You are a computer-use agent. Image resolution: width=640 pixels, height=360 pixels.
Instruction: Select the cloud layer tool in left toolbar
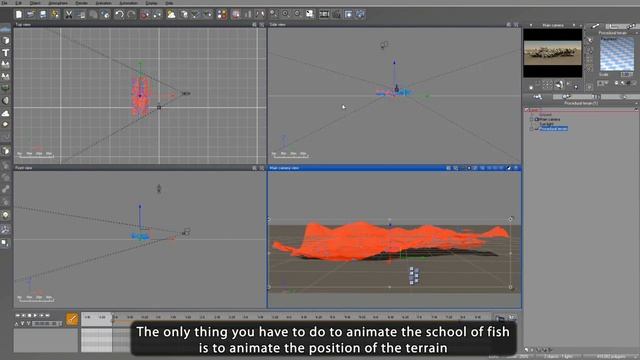click(x=6, y=113)
